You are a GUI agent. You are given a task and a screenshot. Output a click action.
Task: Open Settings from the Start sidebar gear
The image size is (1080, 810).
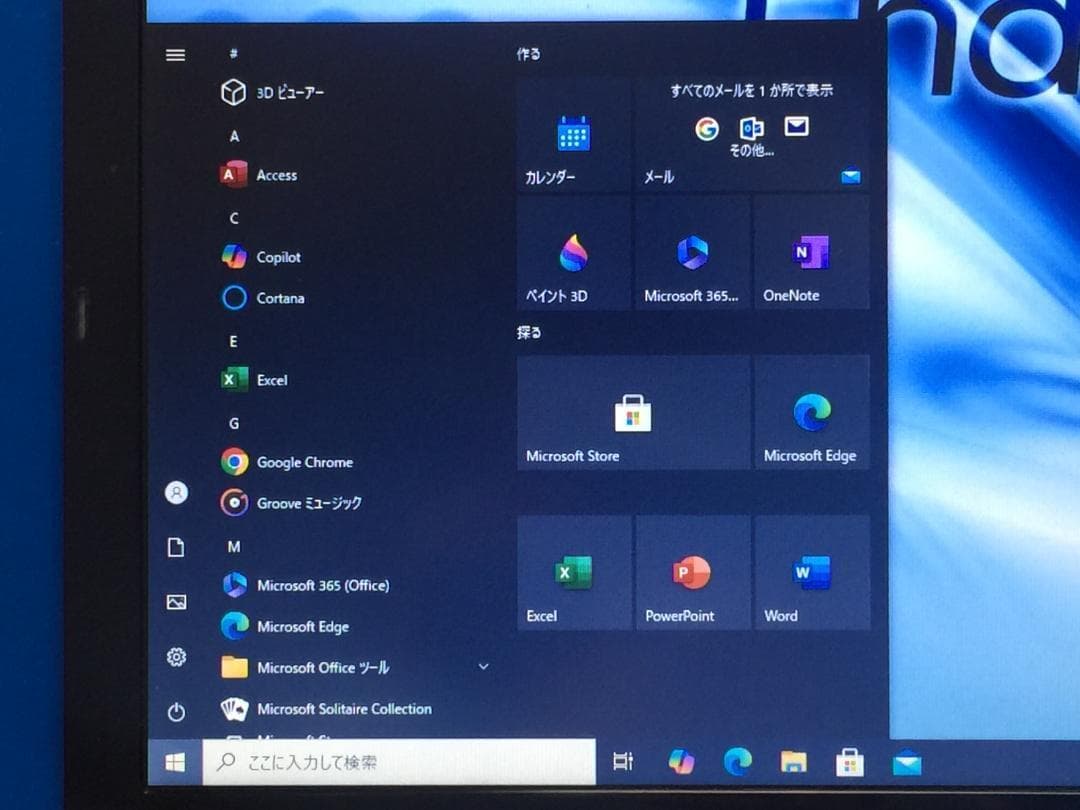click(x=176, y=657)
